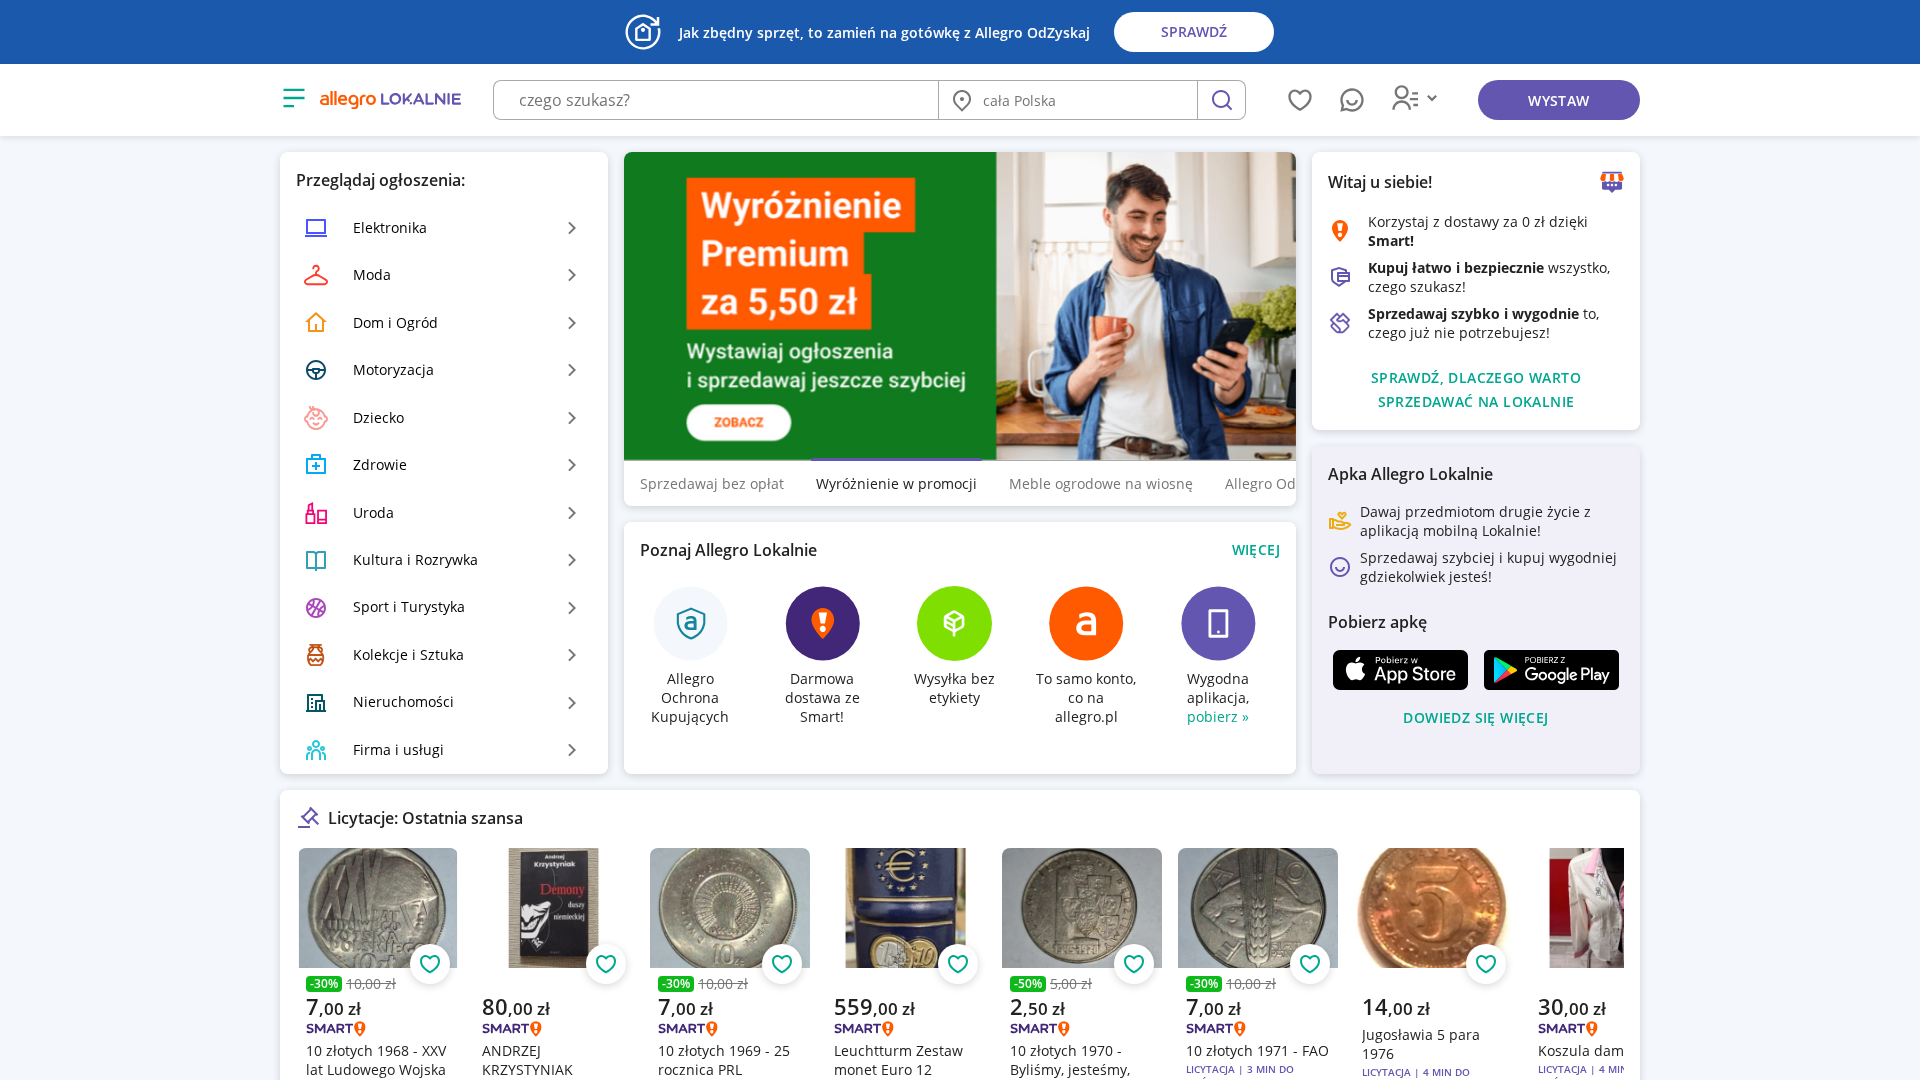Click the Uroda cosmetics icon

point(316,513)
